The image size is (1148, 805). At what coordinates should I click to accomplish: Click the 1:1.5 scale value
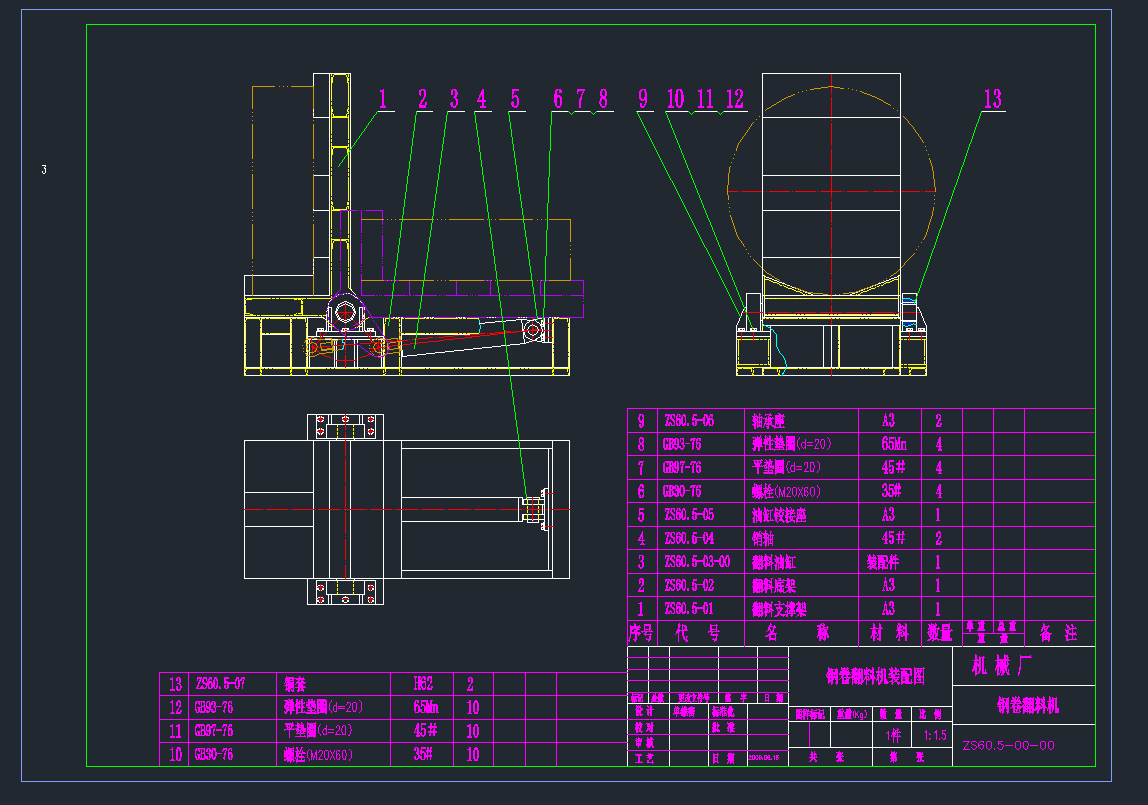935,735
